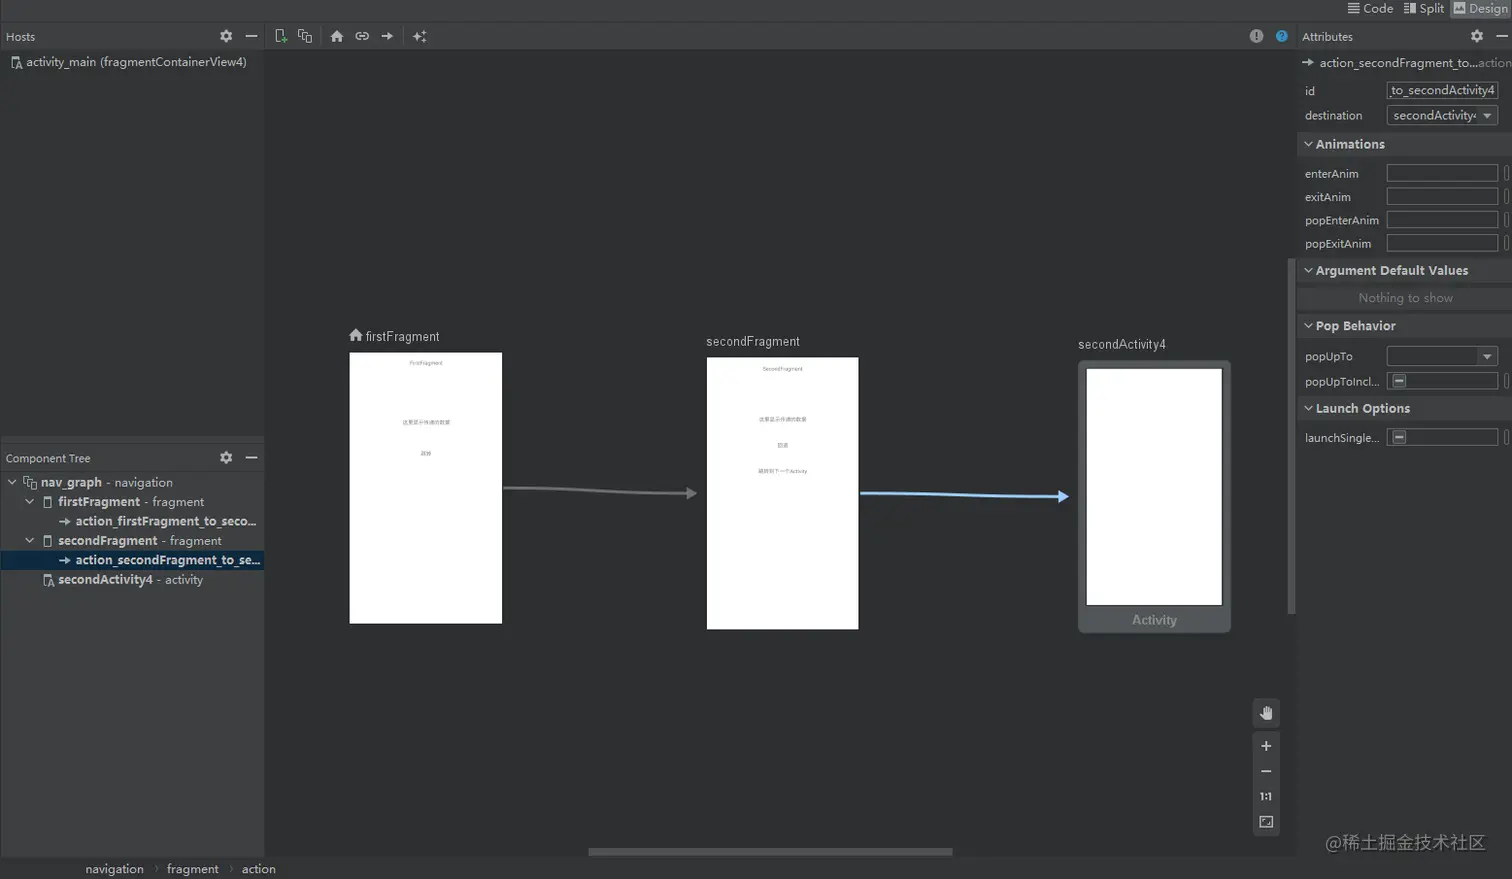Zoom out with the minus button
The height and width of the screenshot is (879, 1512).
(1266, 771)
